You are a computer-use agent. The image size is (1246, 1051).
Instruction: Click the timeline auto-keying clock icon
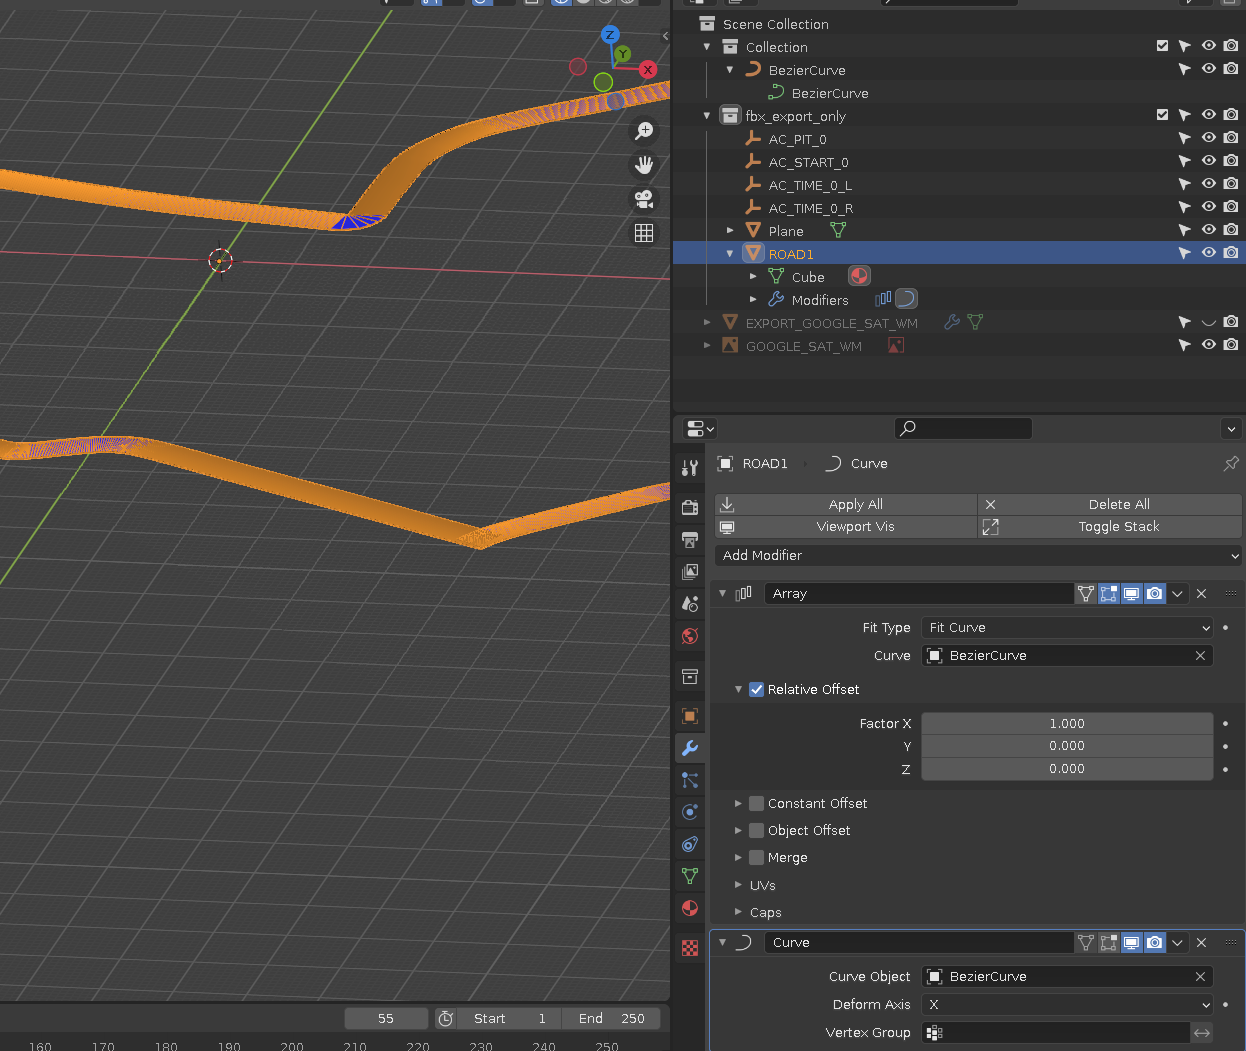click(446, 1018)
